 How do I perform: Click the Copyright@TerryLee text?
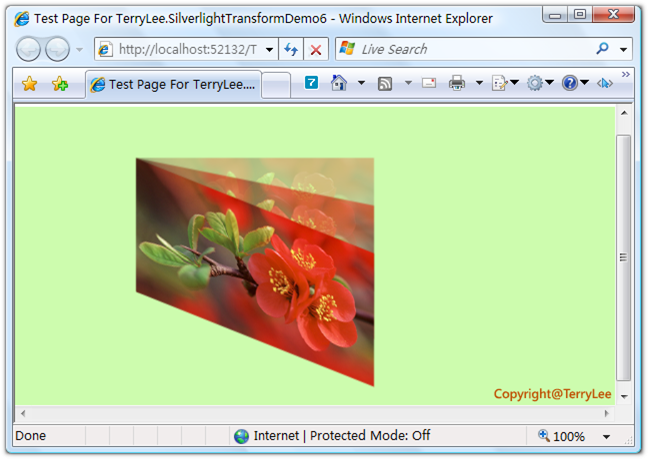coord(553,394)
